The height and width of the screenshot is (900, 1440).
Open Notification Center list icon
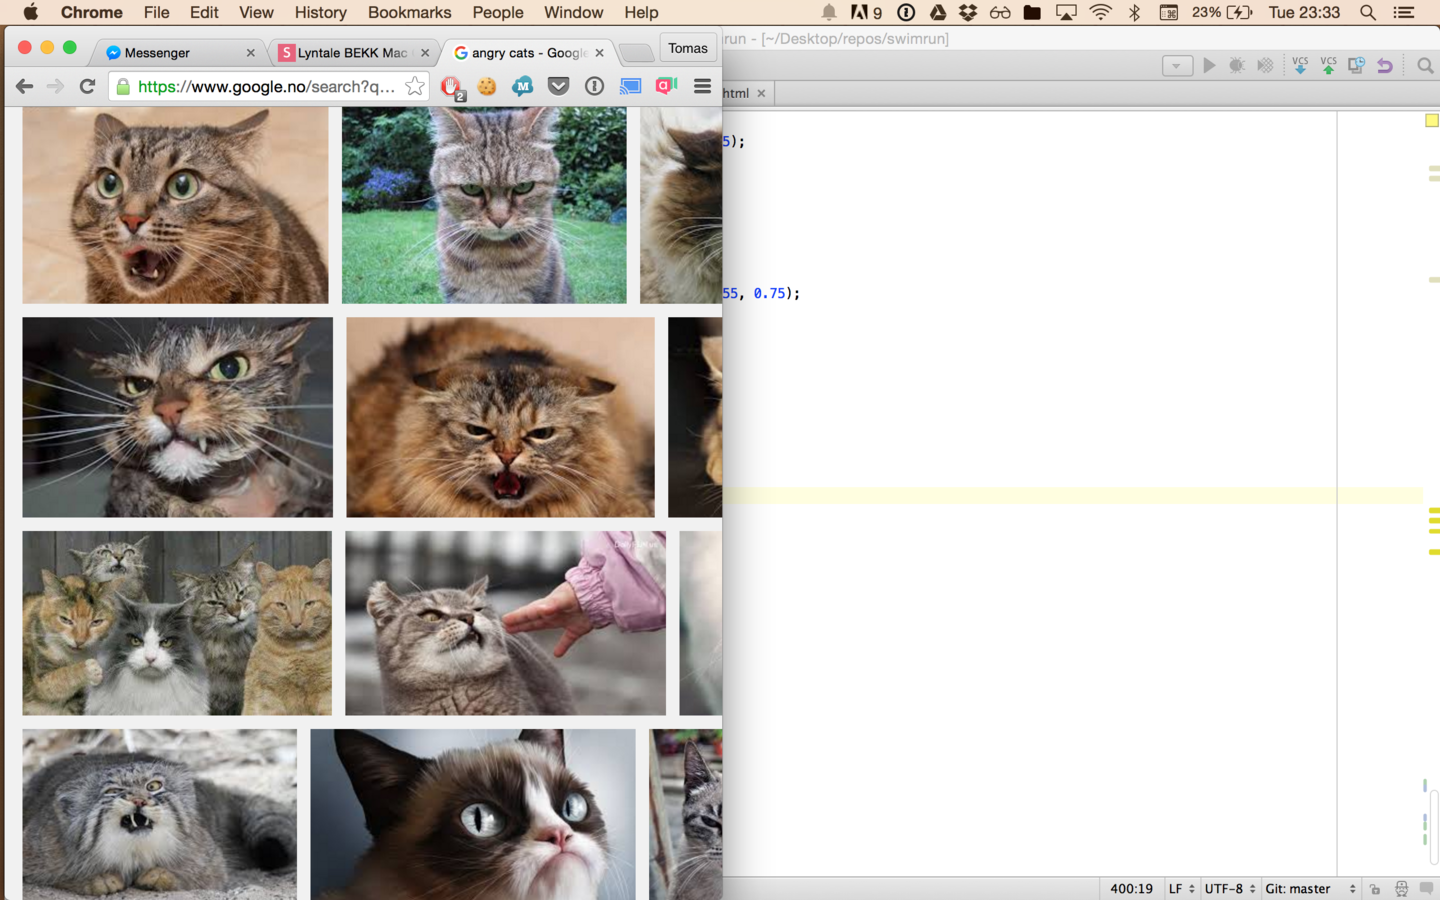1404,12
